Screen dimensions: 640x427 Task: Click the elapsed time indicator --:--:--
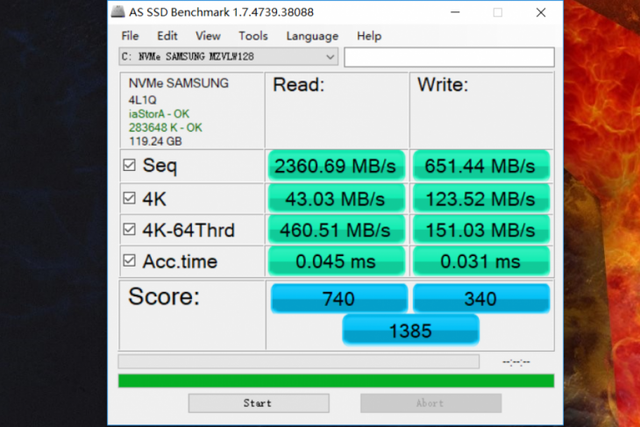click(516, 362)
